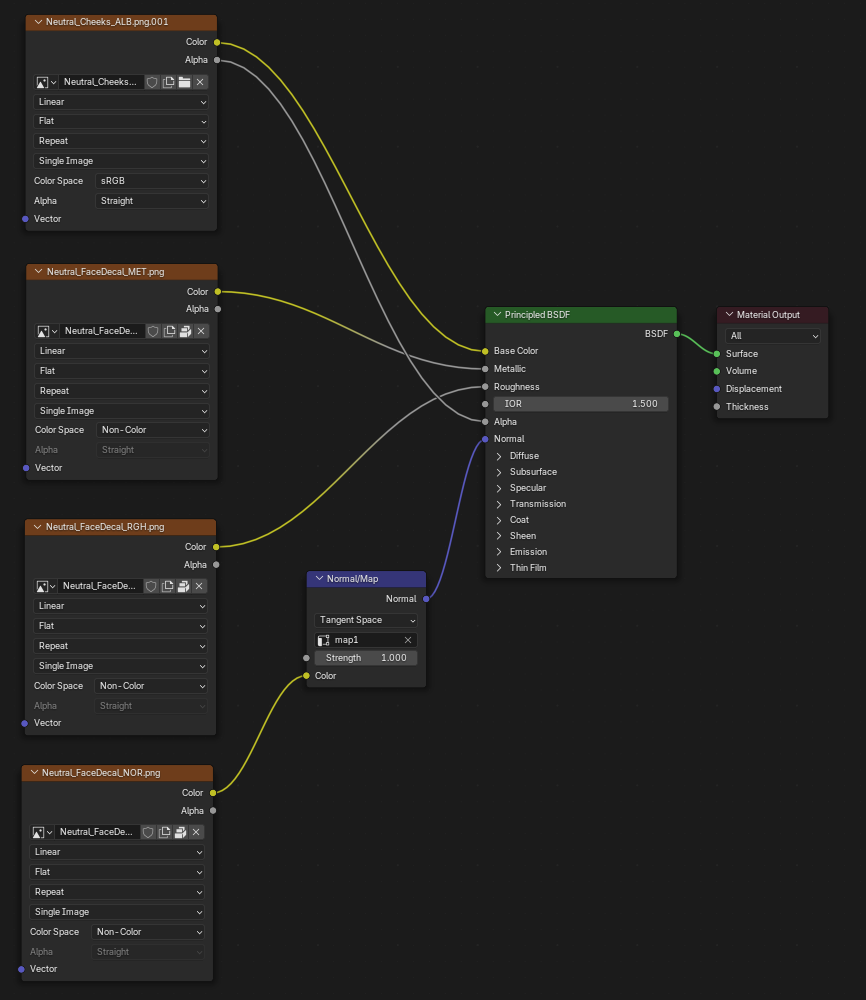Expand the Subsurface panel in Principled BSDF

click(x=500, y=472)
